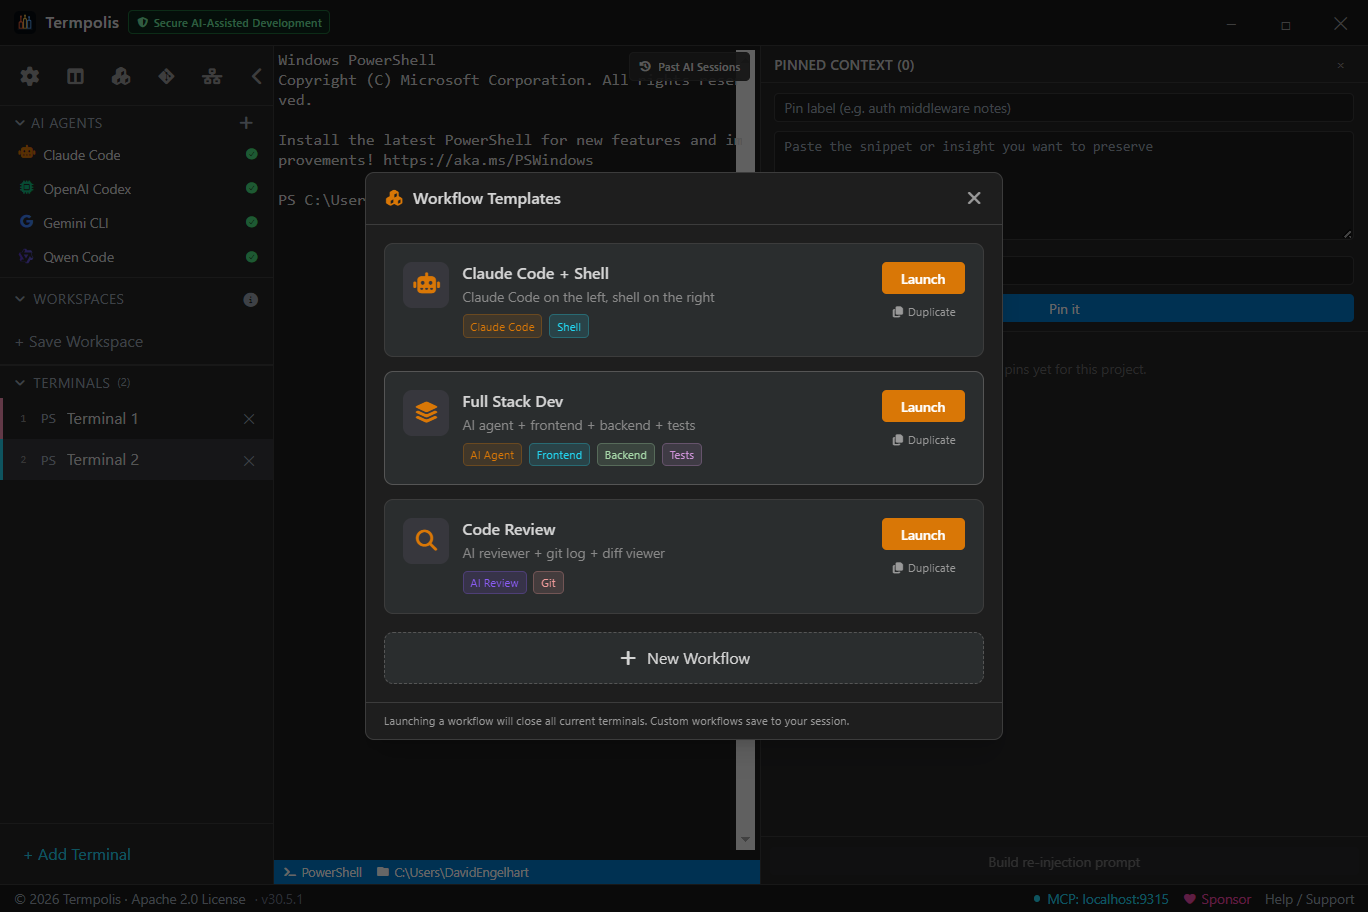Close Terminal 1 with its X

249,419
